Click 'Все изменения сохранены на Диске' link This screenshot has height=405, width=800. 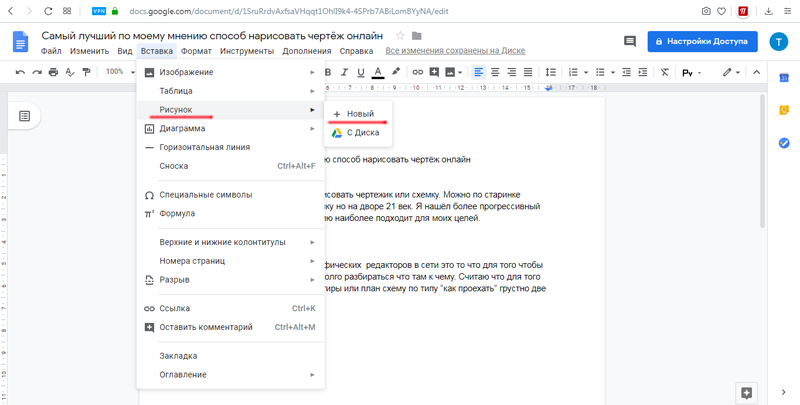(x=455, y=51)
